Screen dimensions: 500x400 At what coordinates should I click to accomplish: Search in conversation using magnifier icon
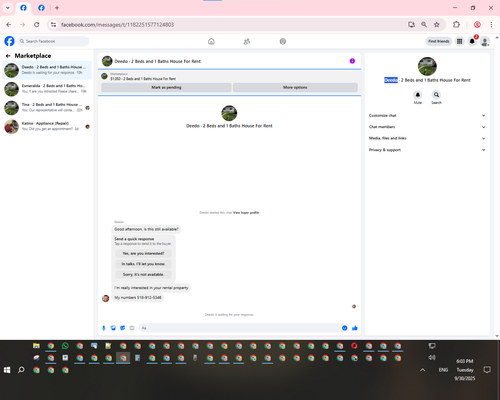436,95
